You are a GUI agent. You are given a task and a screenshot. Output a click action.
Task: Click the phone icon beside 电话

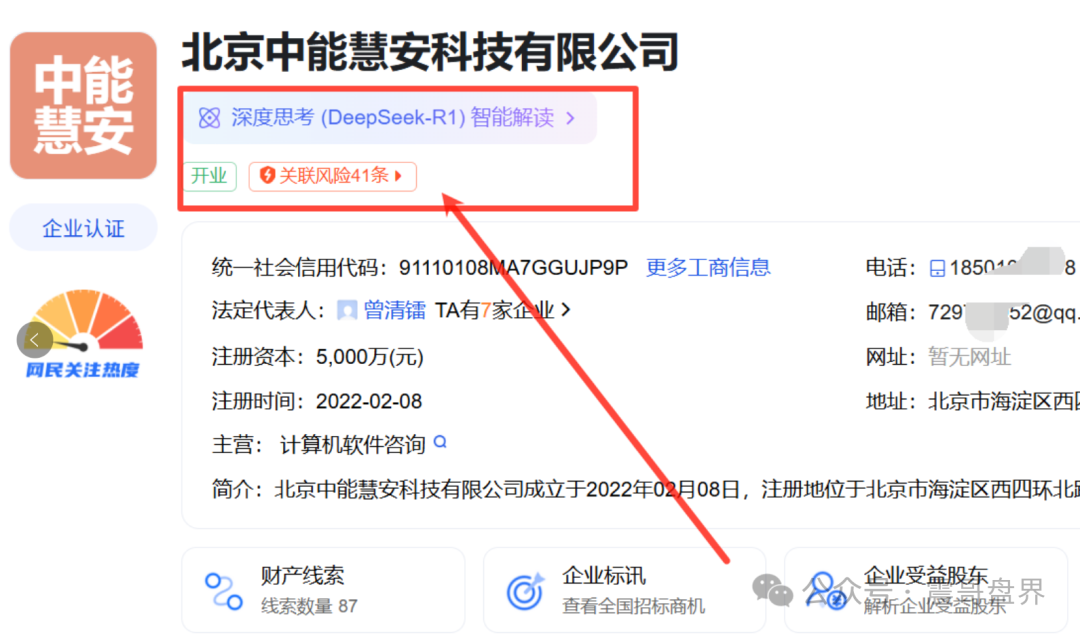pyautogui.click(x=937, y=268)
